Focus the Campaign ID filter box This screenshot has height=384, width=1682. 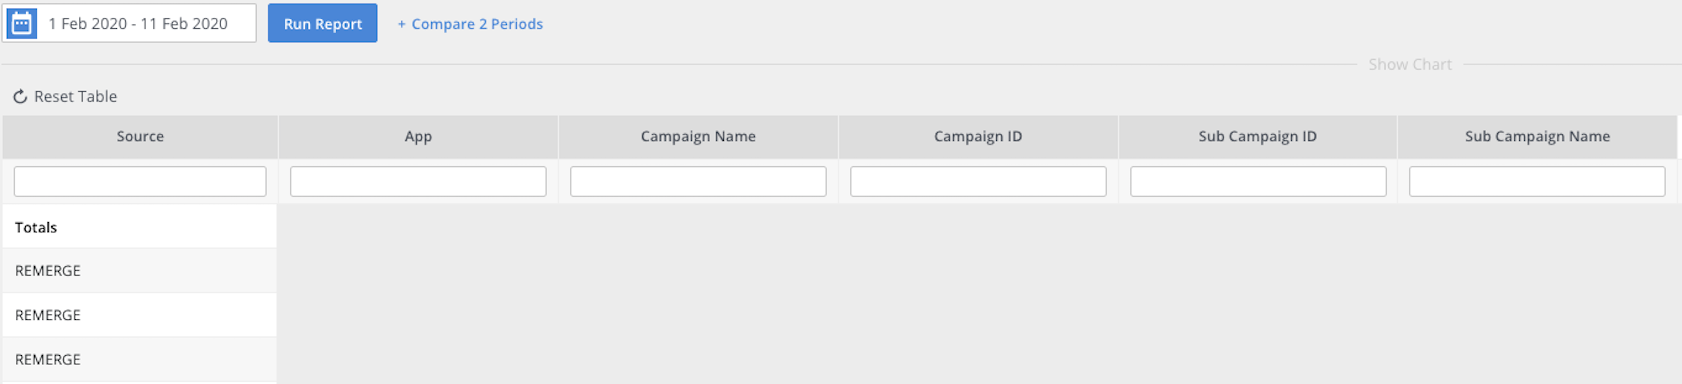point(978,181)
